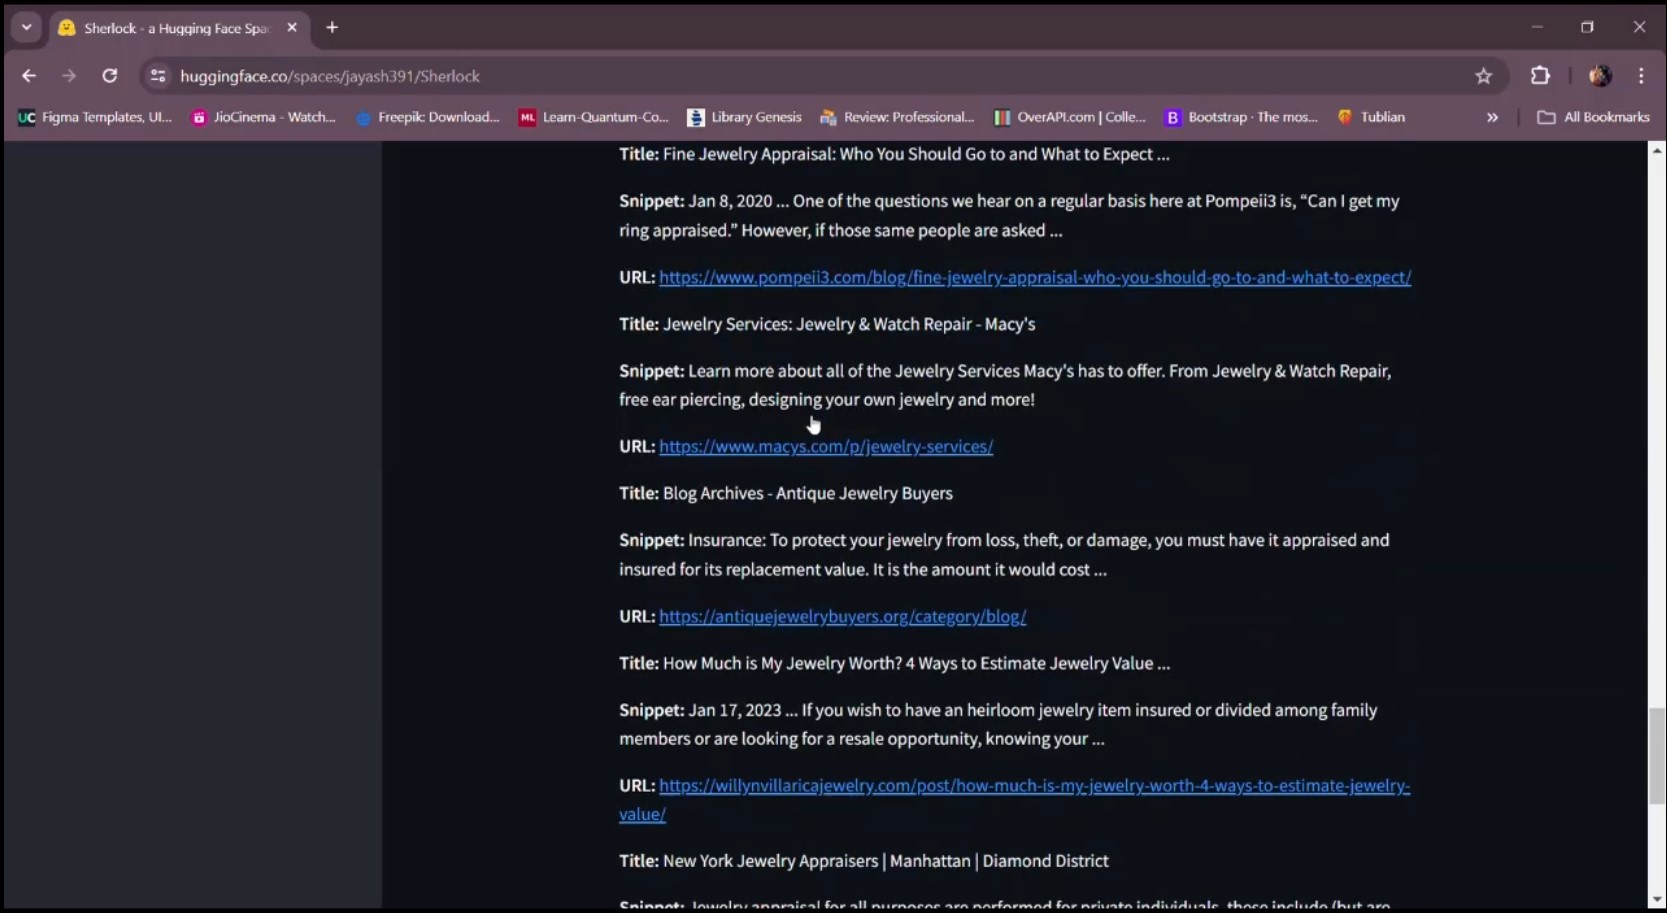Screen dimensions: 1667x913
Task: Go back to the previous page
Action: click(29, 76)
